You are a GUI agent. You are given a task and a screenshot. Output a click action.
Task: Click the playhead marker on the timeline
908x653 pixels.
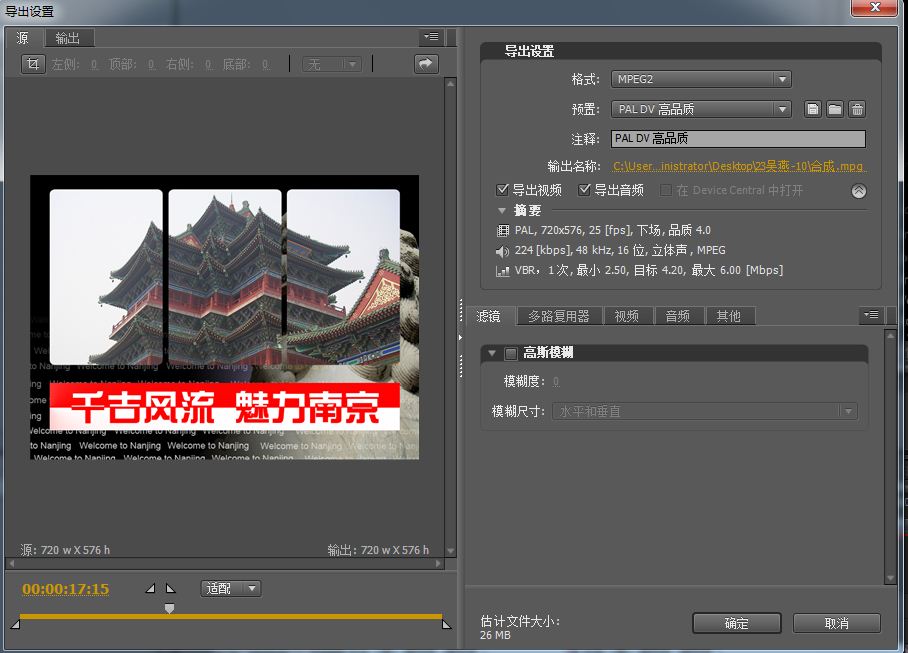point(169,608)
